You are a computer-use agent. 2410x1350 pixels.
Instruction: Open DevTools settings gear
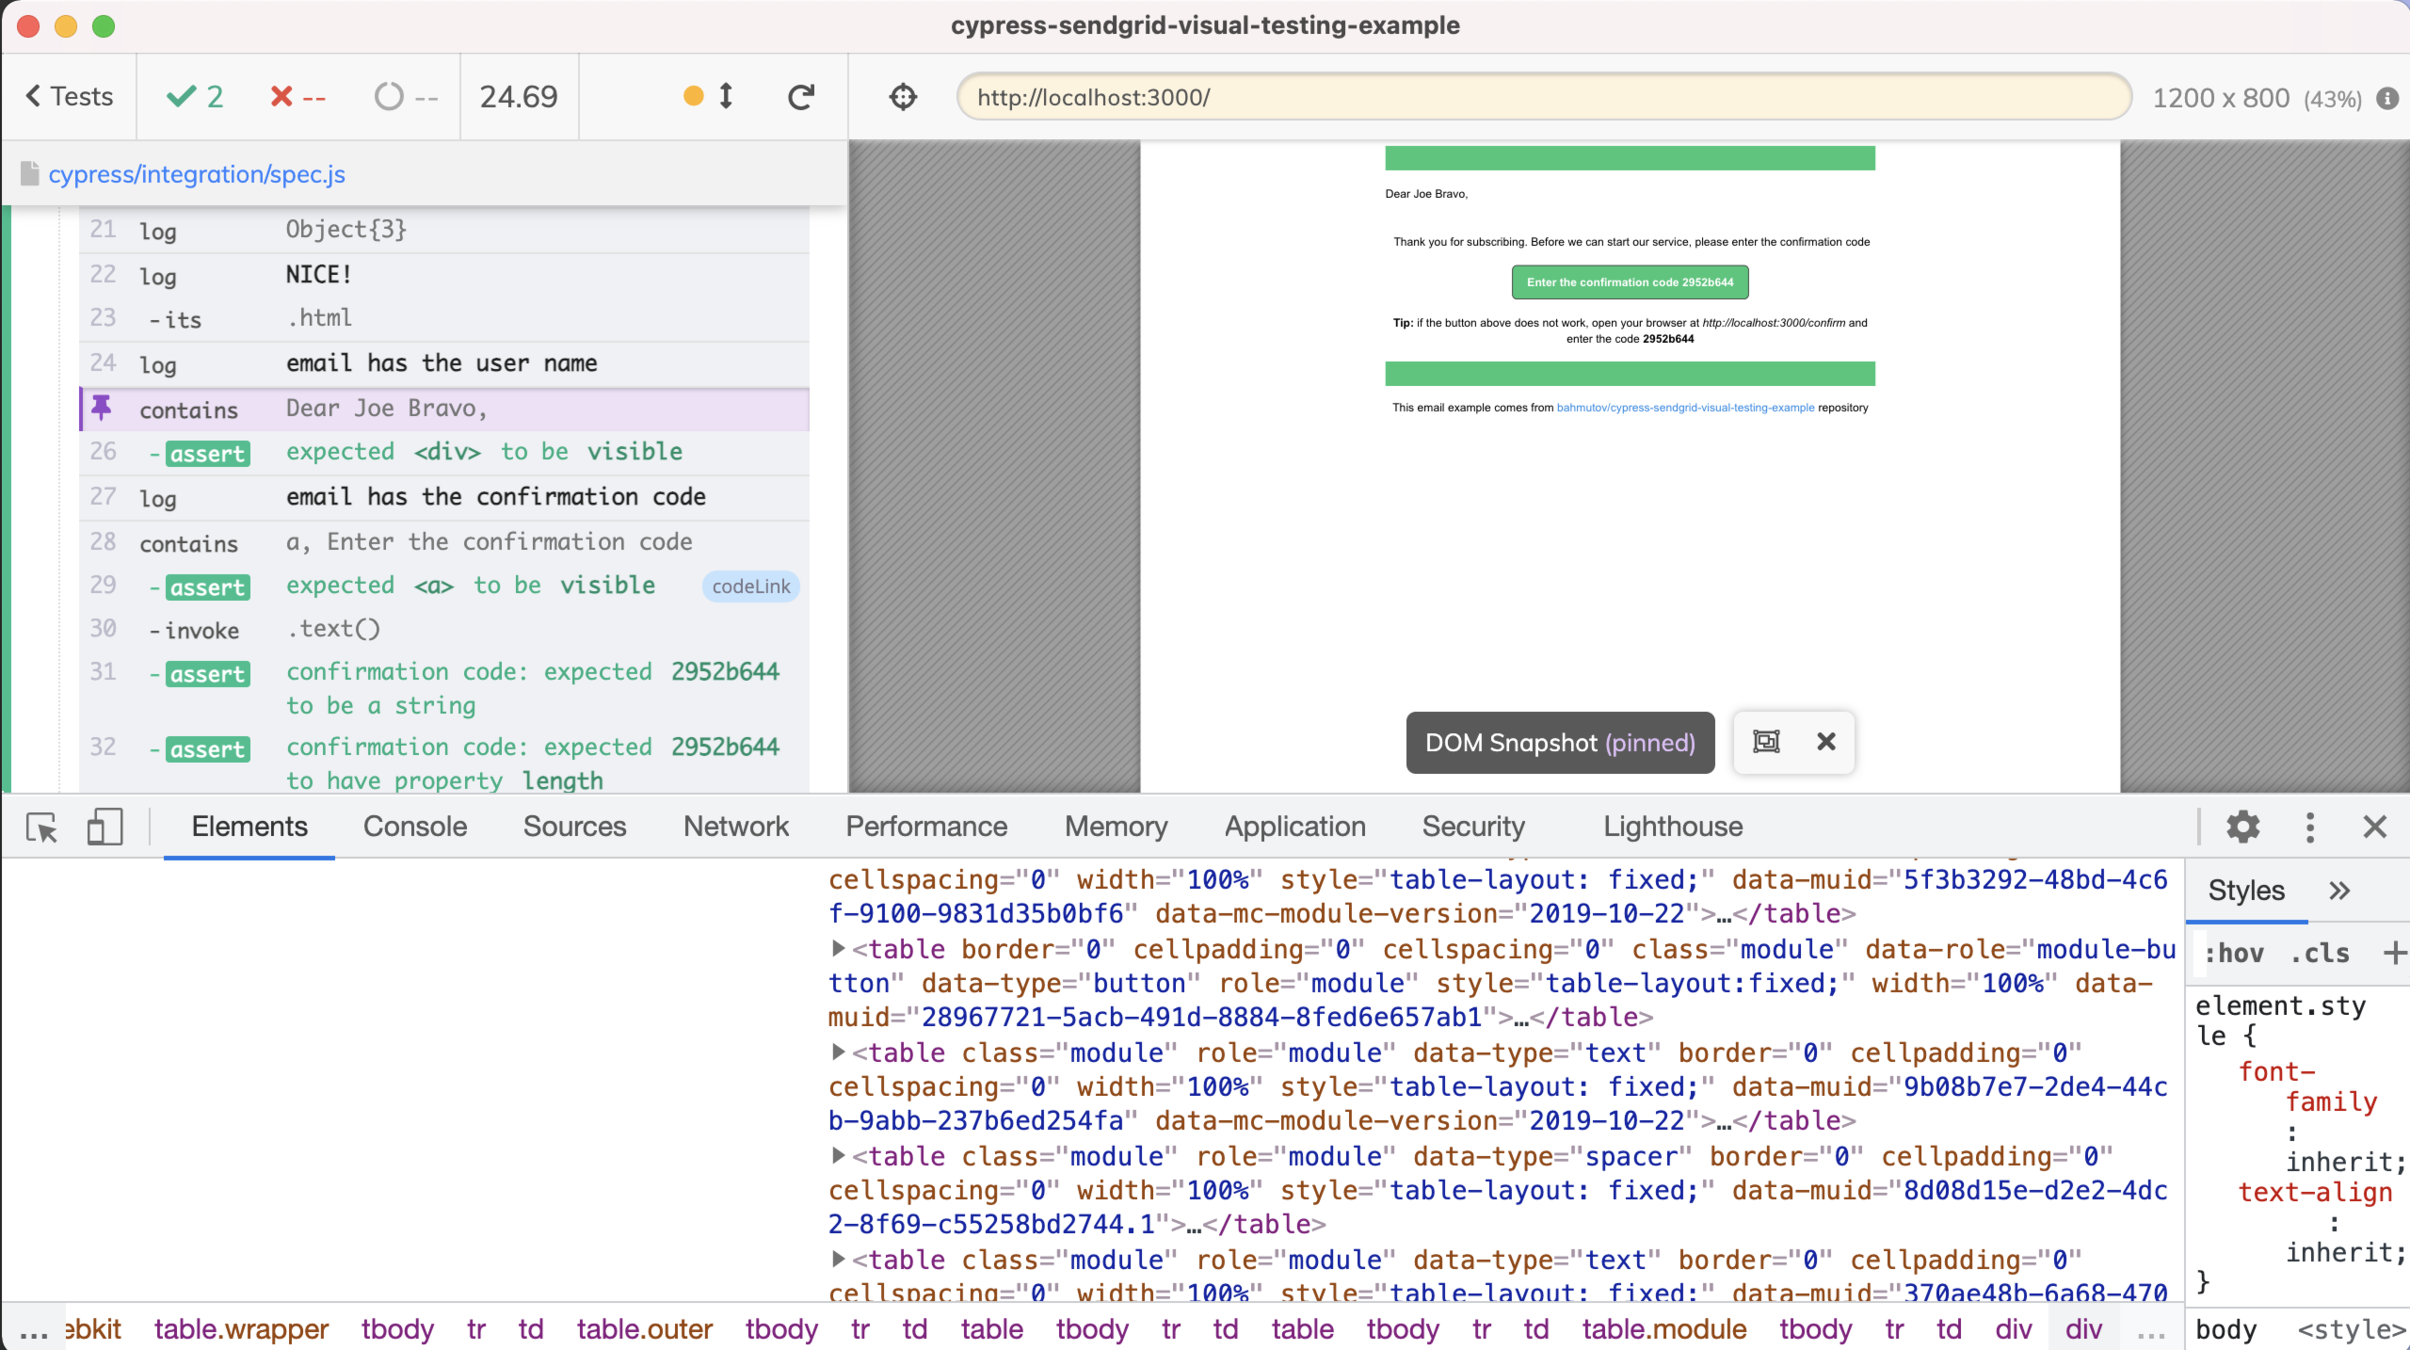point(2242,827)
